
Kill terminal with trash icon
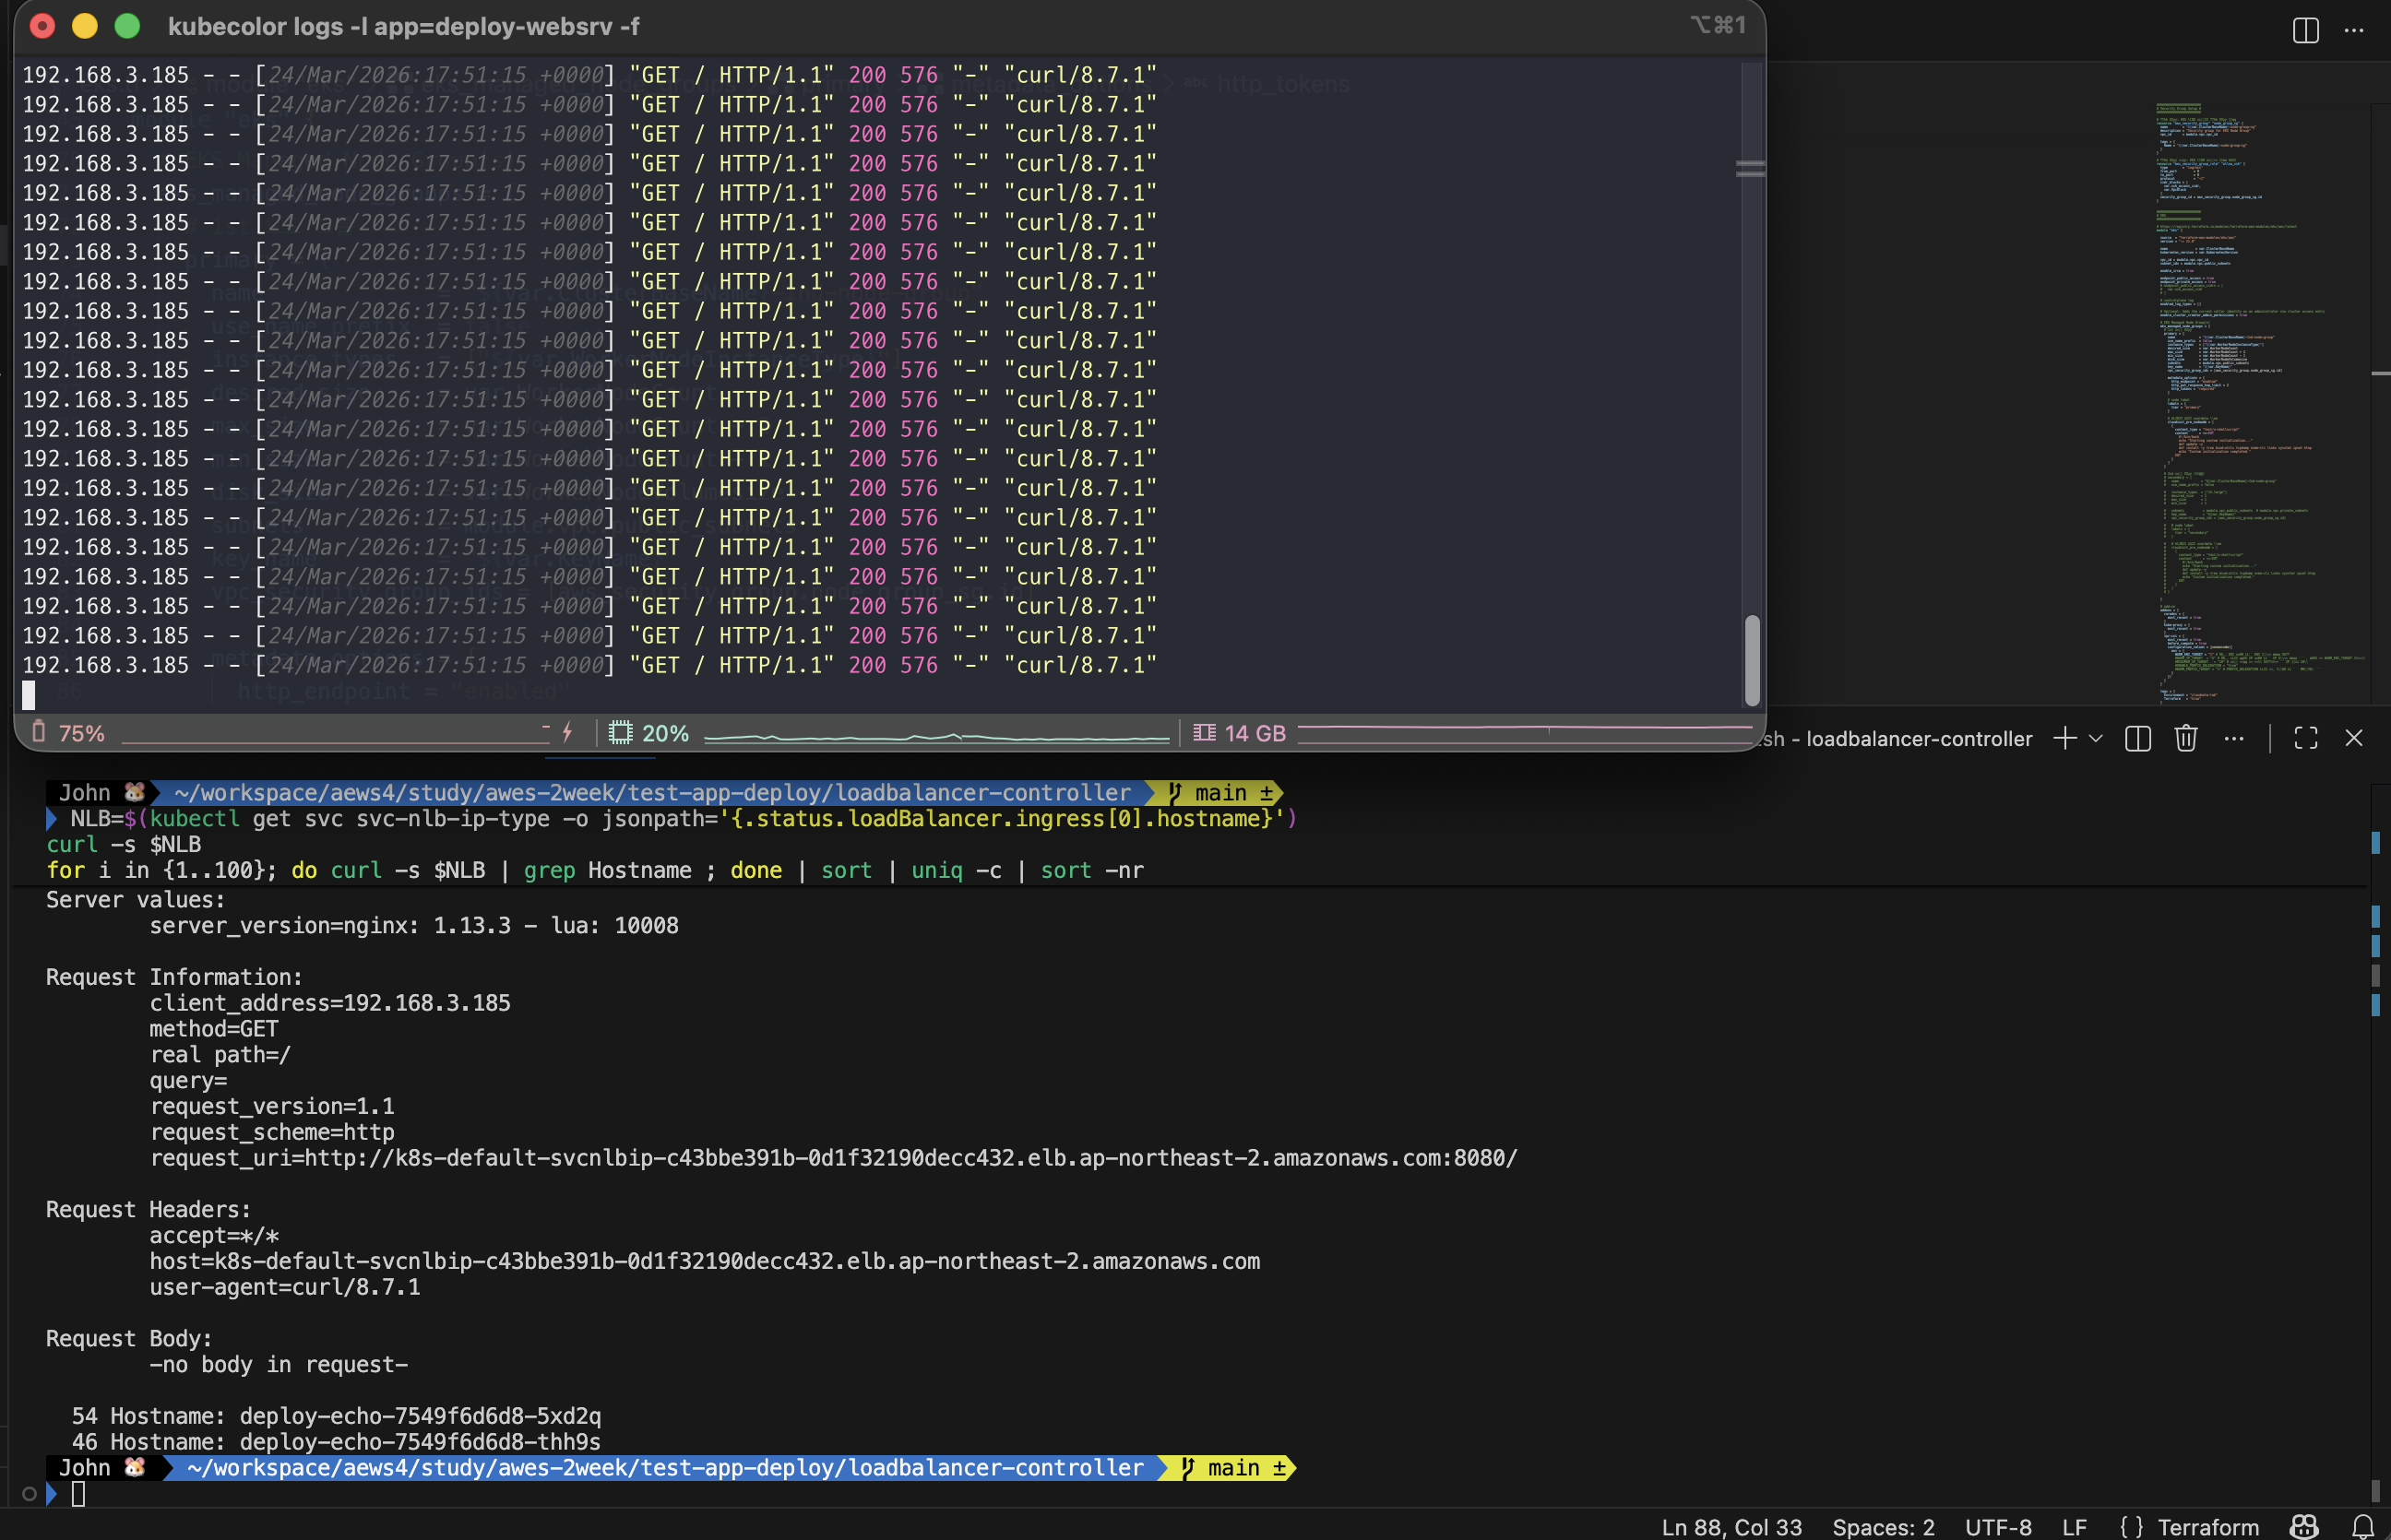point(2186,738)
